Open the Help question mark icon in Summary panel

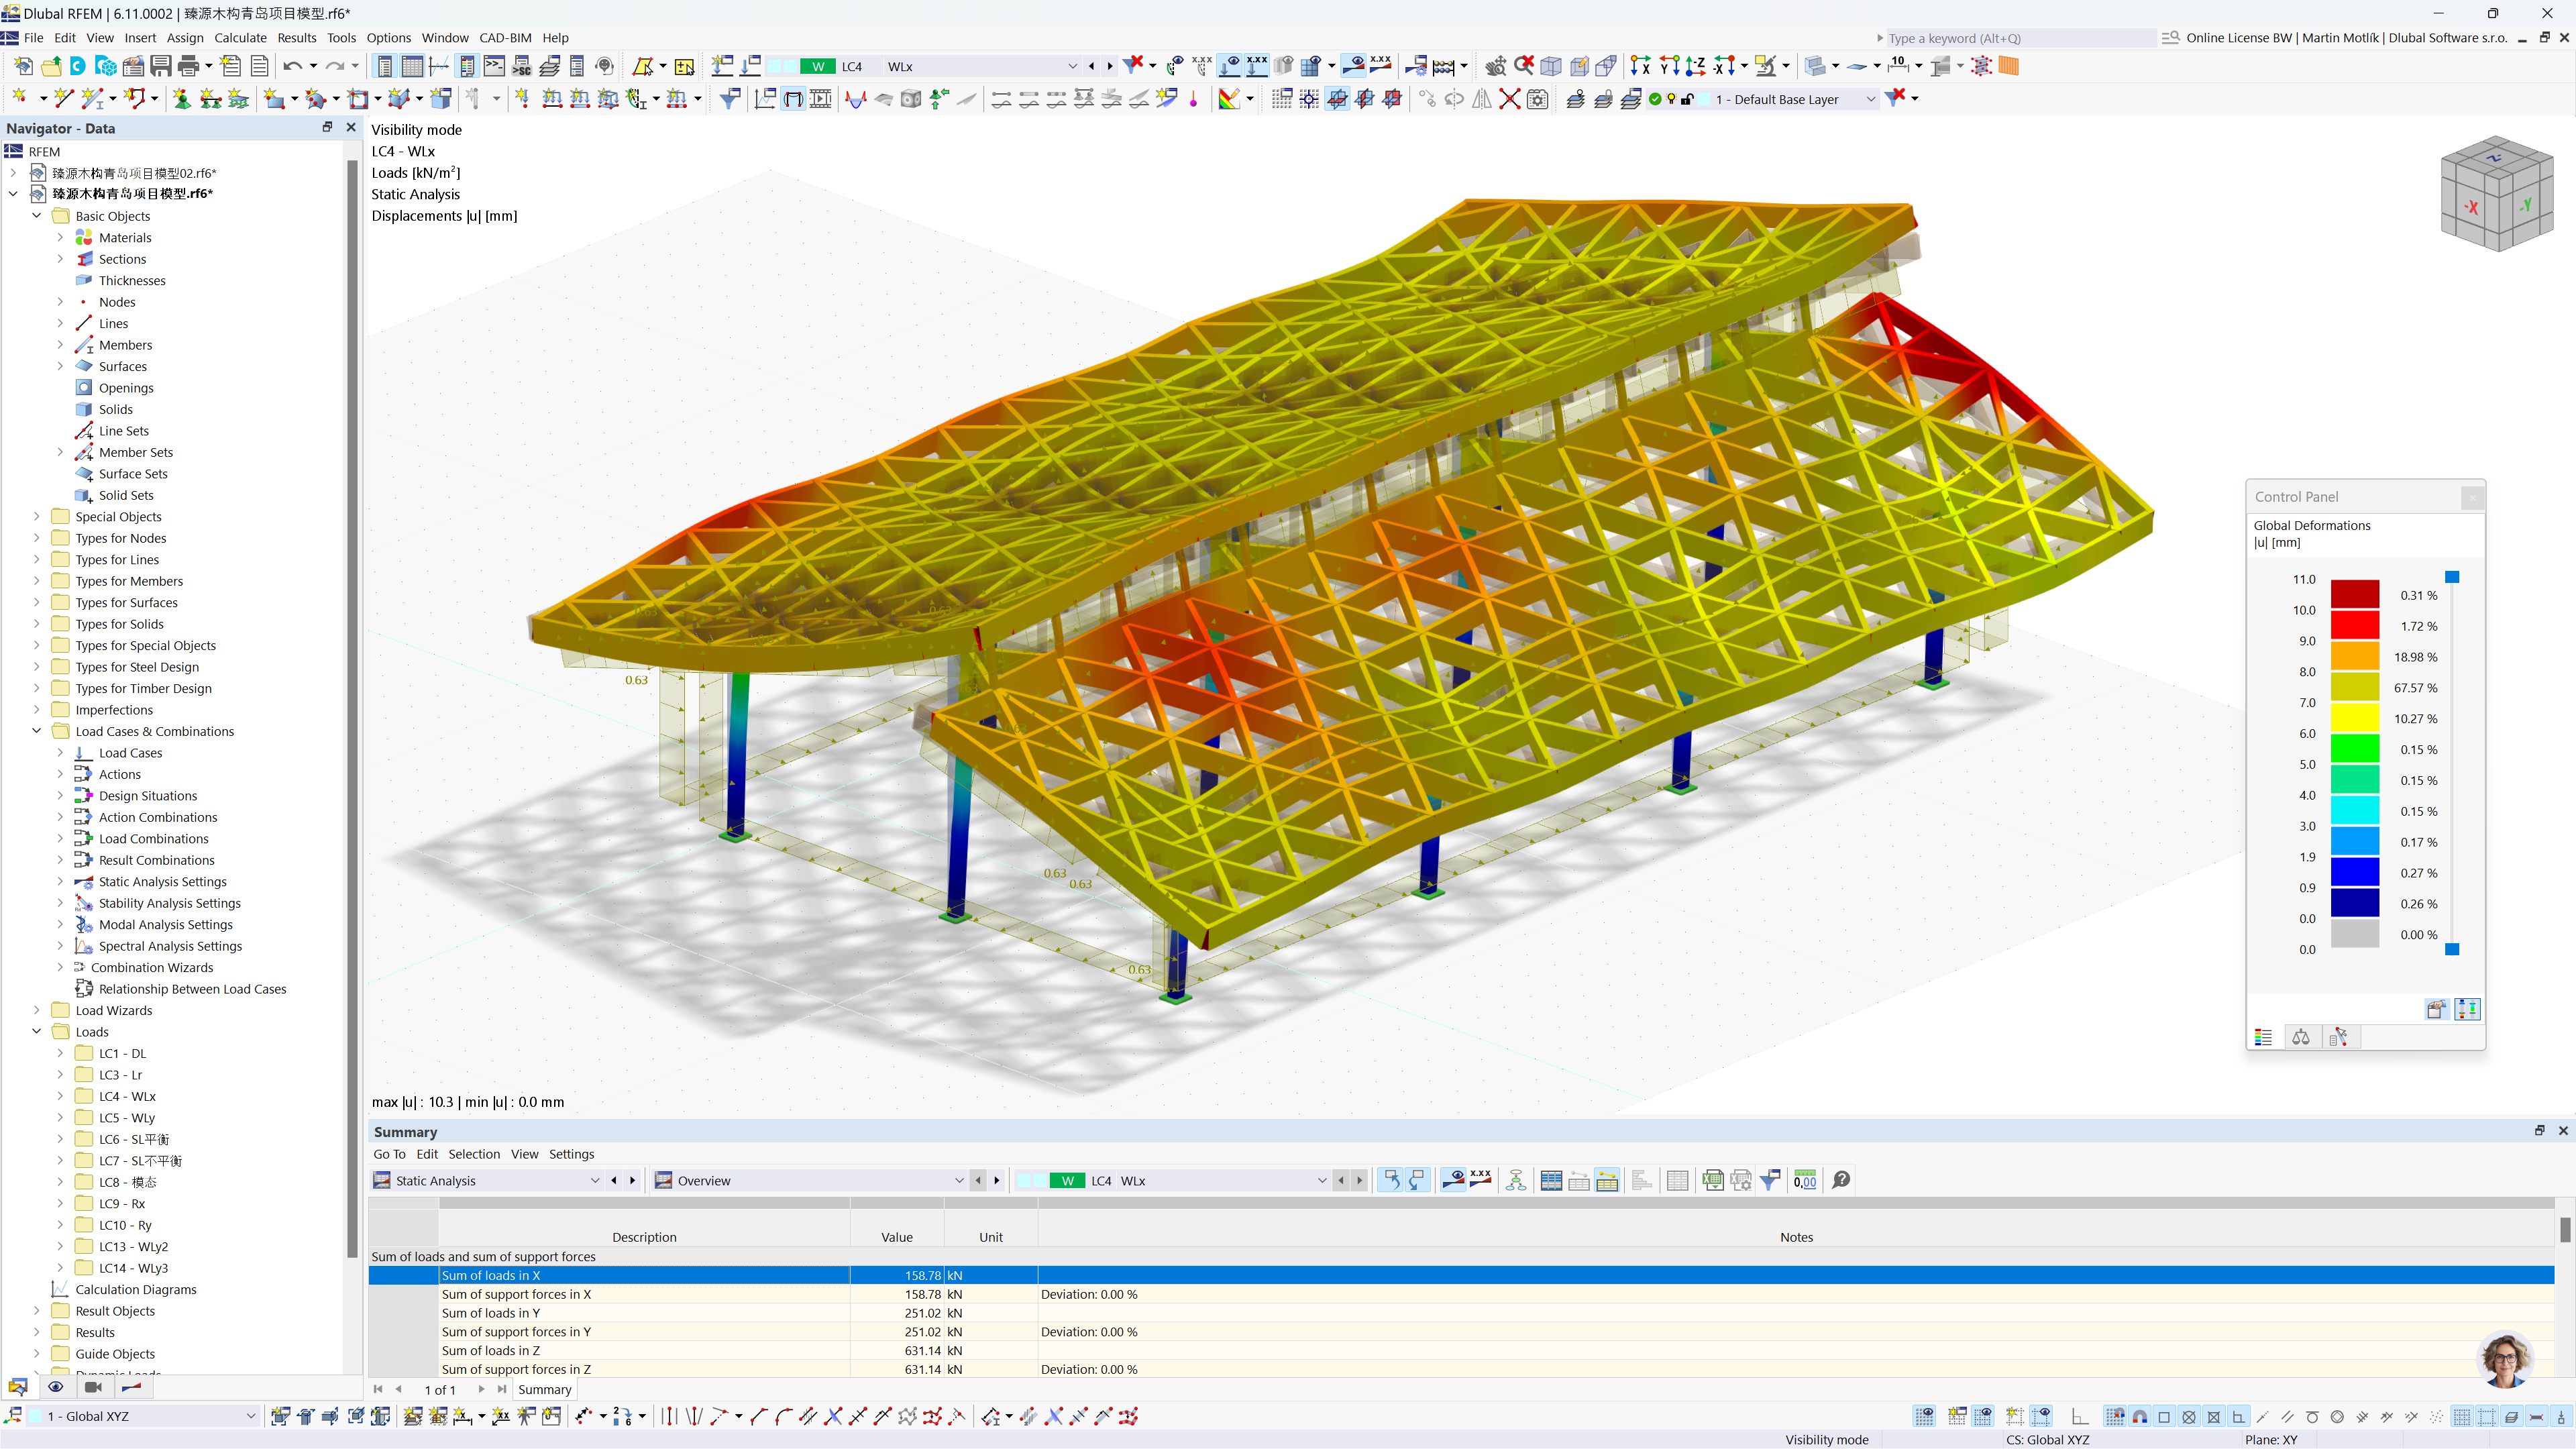click(1840, 1180)
